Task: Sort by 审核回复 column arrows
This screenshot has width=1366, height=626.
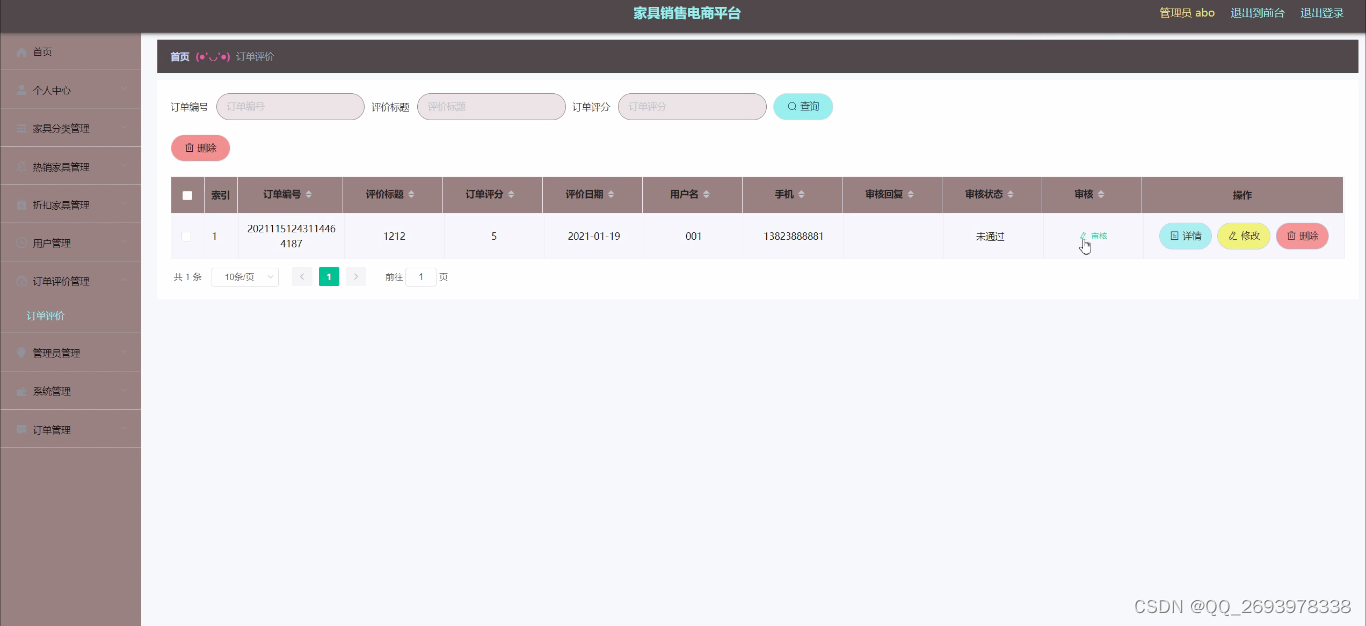Action: [x=911, y=195]
